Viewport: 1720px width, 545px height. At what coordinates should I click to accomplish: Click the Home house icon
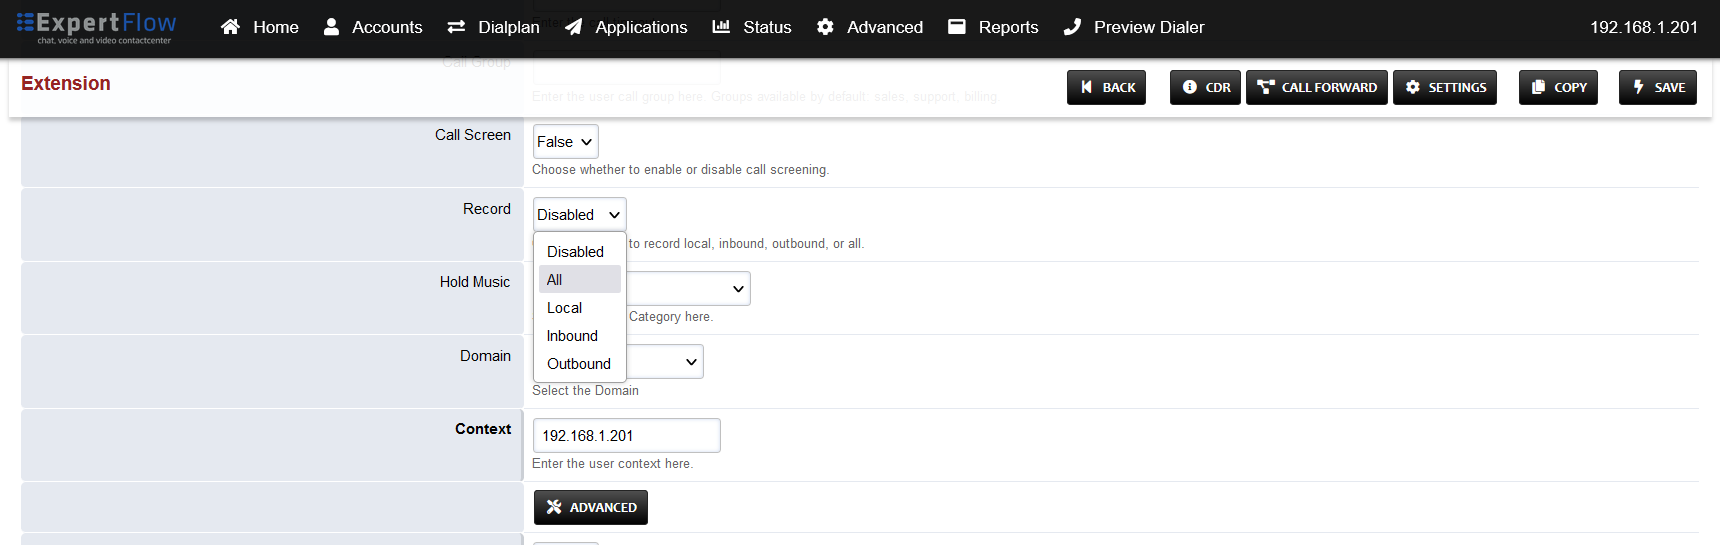tap(230, 27)
